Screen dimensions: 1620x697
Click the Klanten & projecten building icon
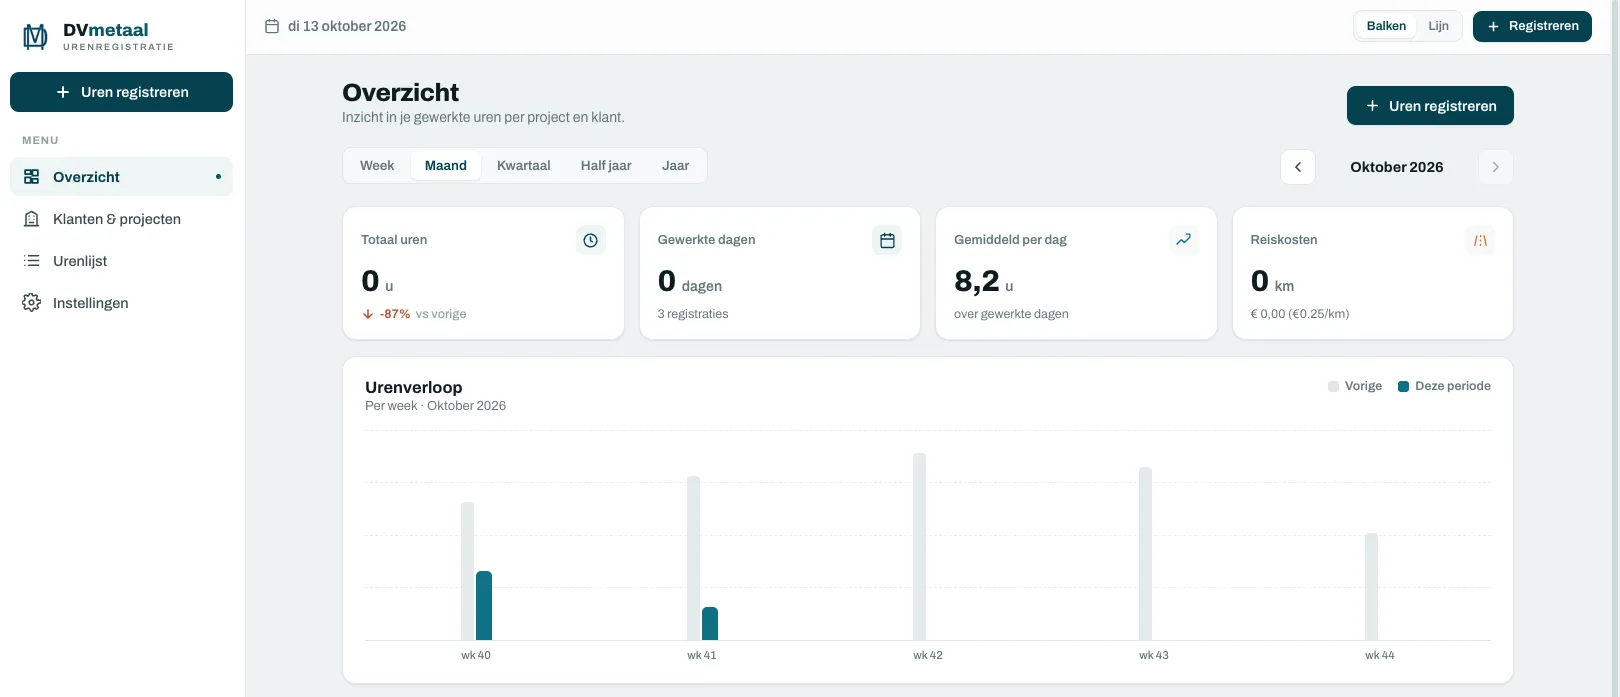tap(32, 219)
